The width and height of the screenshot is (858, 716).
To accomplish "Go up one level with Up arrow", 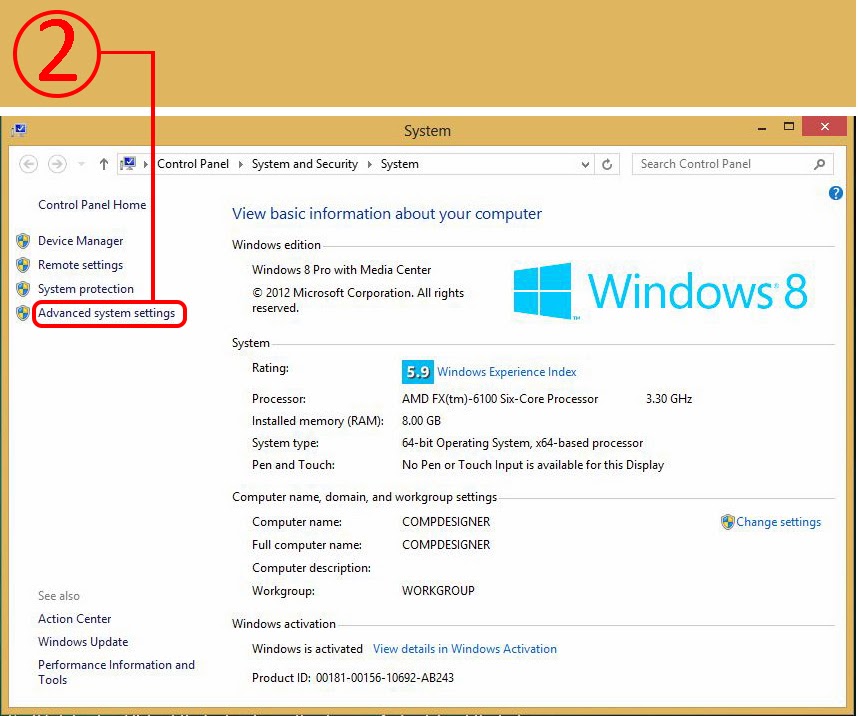I will (x=103, y=164).
